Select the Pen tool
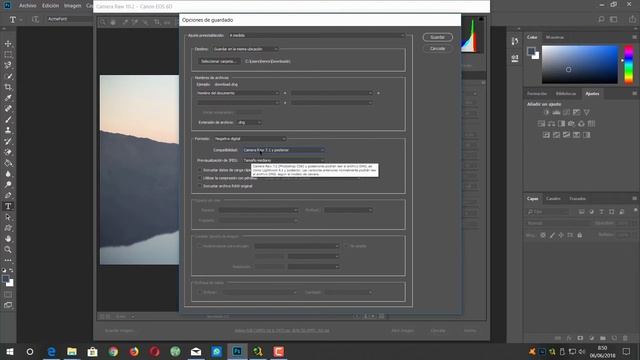 click(8, 196)
